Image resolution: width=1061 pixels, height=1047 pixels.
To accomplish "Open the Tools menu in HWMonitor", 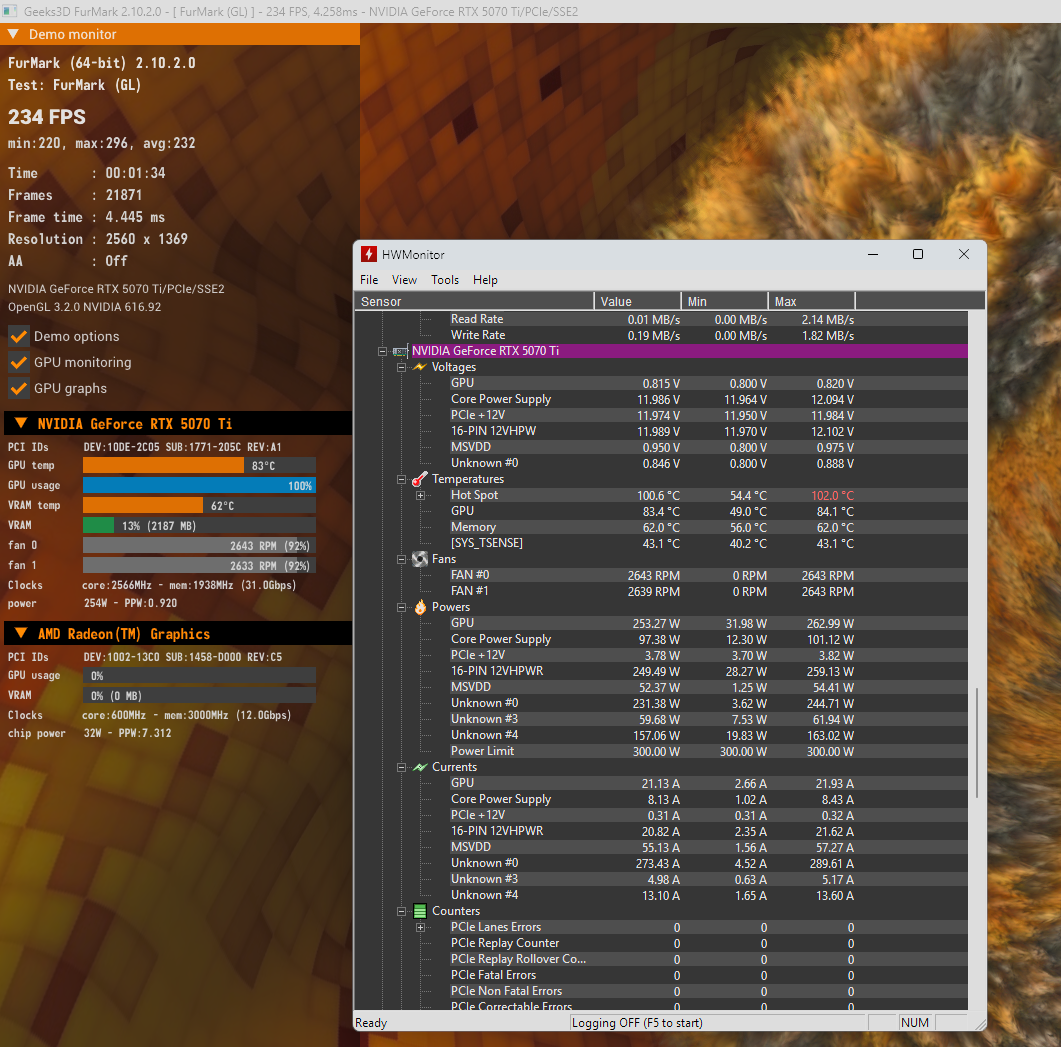I will point(445,280).
